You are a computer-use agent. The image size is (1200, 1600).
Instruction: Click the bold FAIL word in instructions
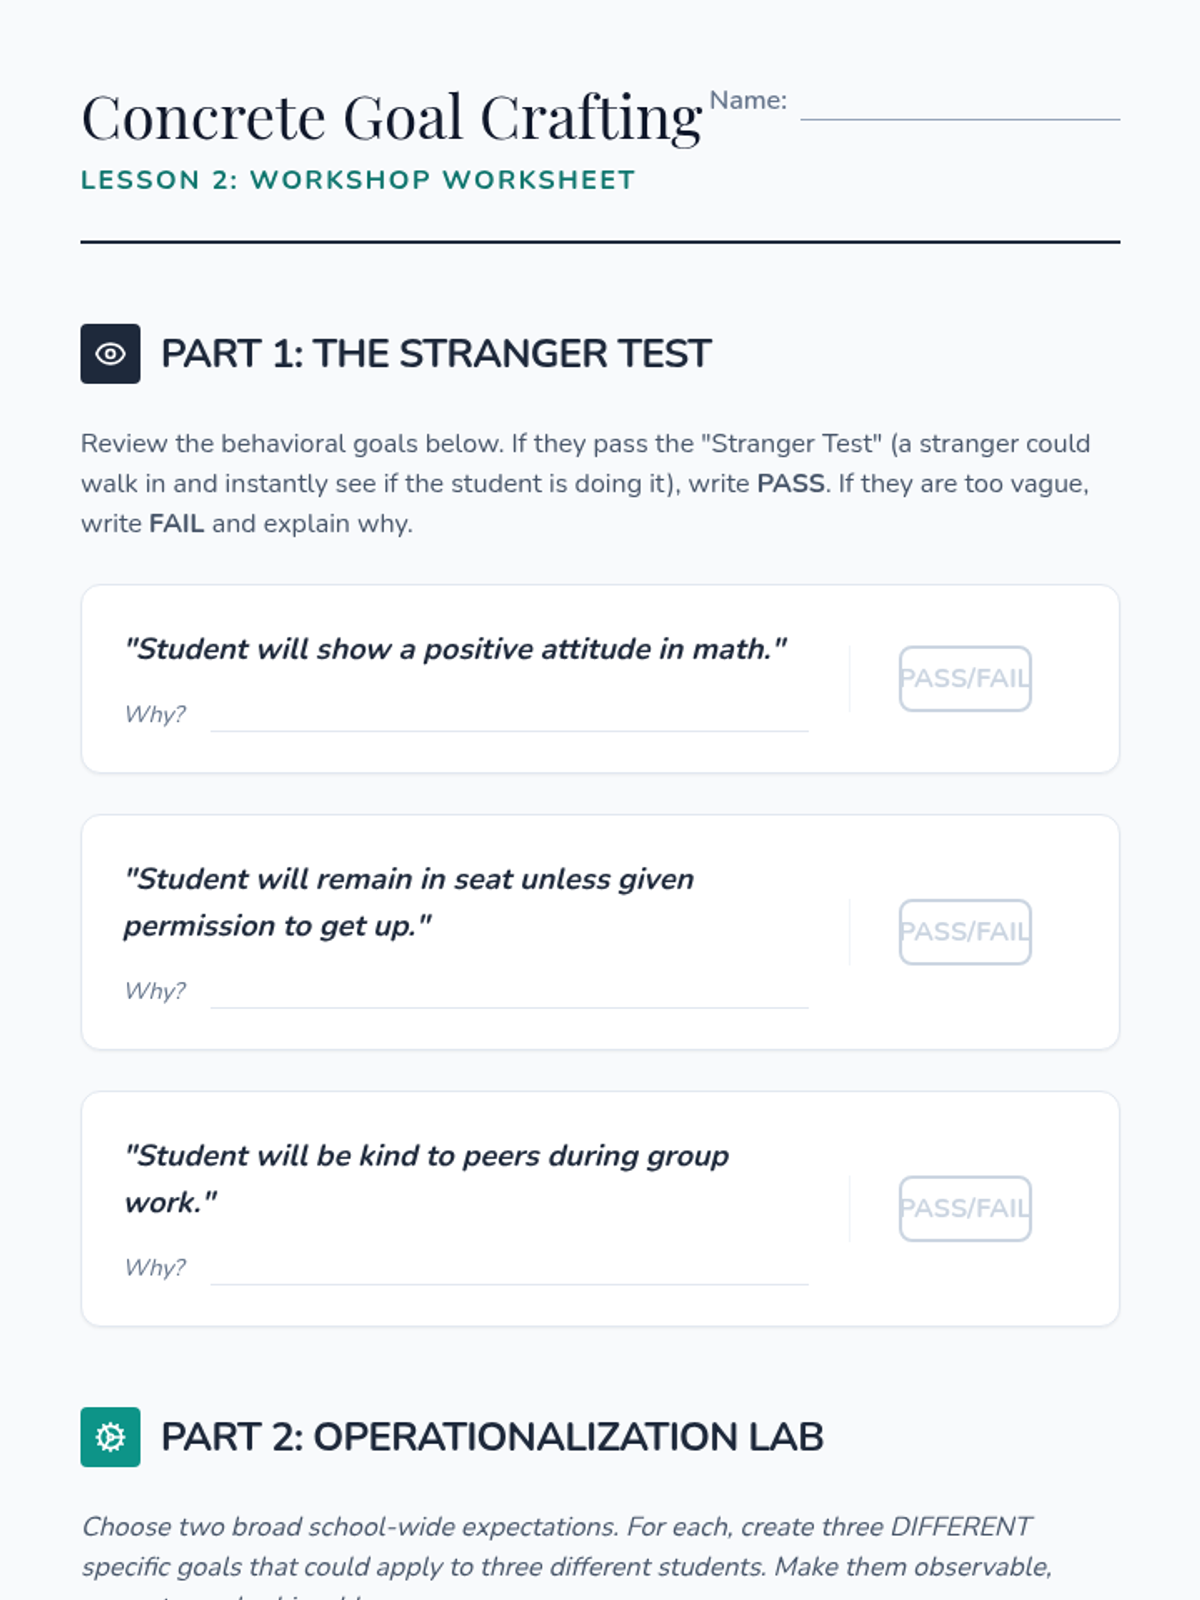tap(176, 524)
